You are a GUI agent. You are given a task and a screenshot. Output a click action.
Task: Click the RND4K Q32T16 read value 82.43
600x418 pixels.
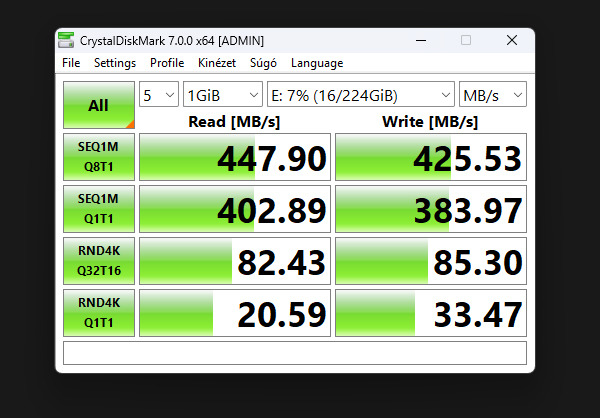tap(235, 261)
